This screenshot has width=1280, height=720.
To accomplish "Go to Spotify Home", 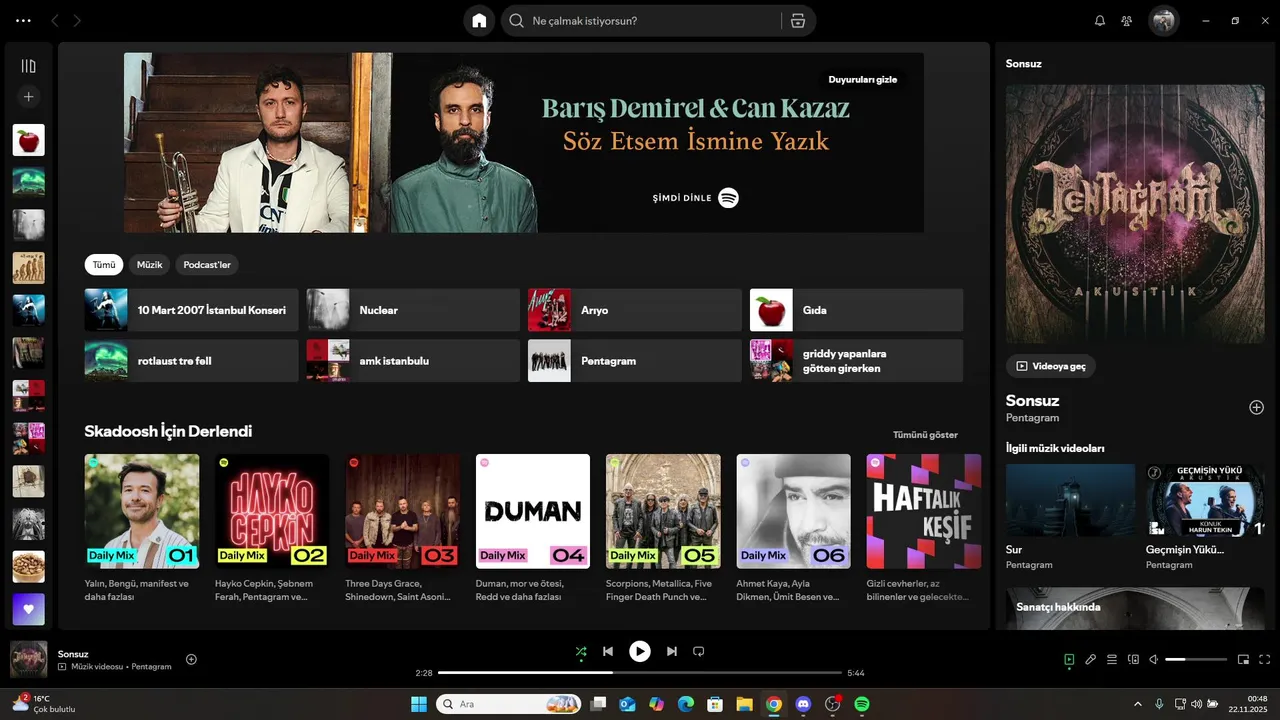I will point(479,20).
